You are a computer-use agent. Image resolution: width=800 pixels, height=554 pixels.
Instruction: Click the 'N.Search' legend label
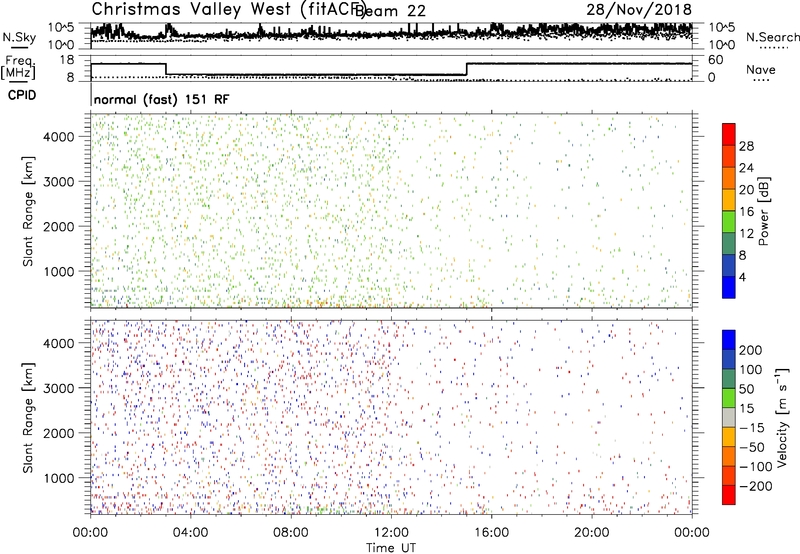coord(772,37)
